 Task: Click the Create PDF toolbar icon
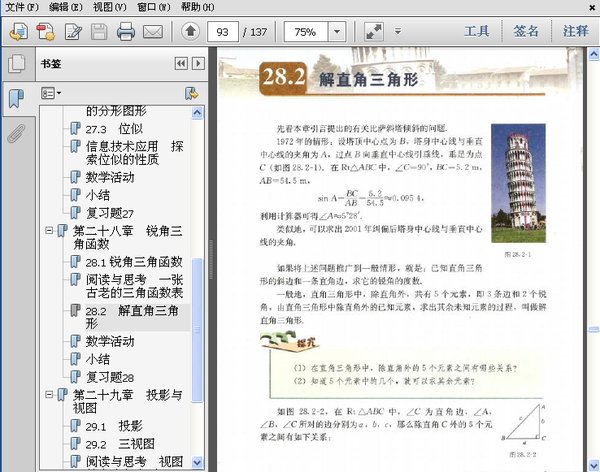[x=18, y=32]
